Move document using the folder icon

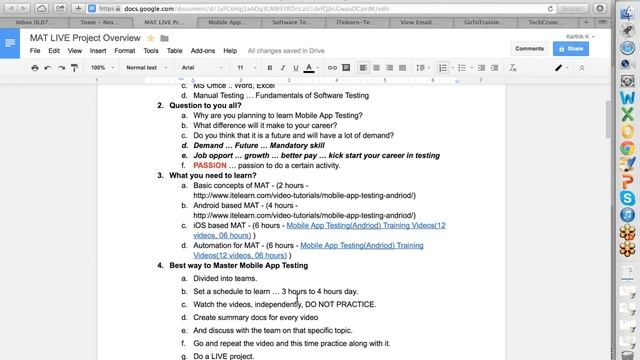pyautogui.click(x=164, y=38)
